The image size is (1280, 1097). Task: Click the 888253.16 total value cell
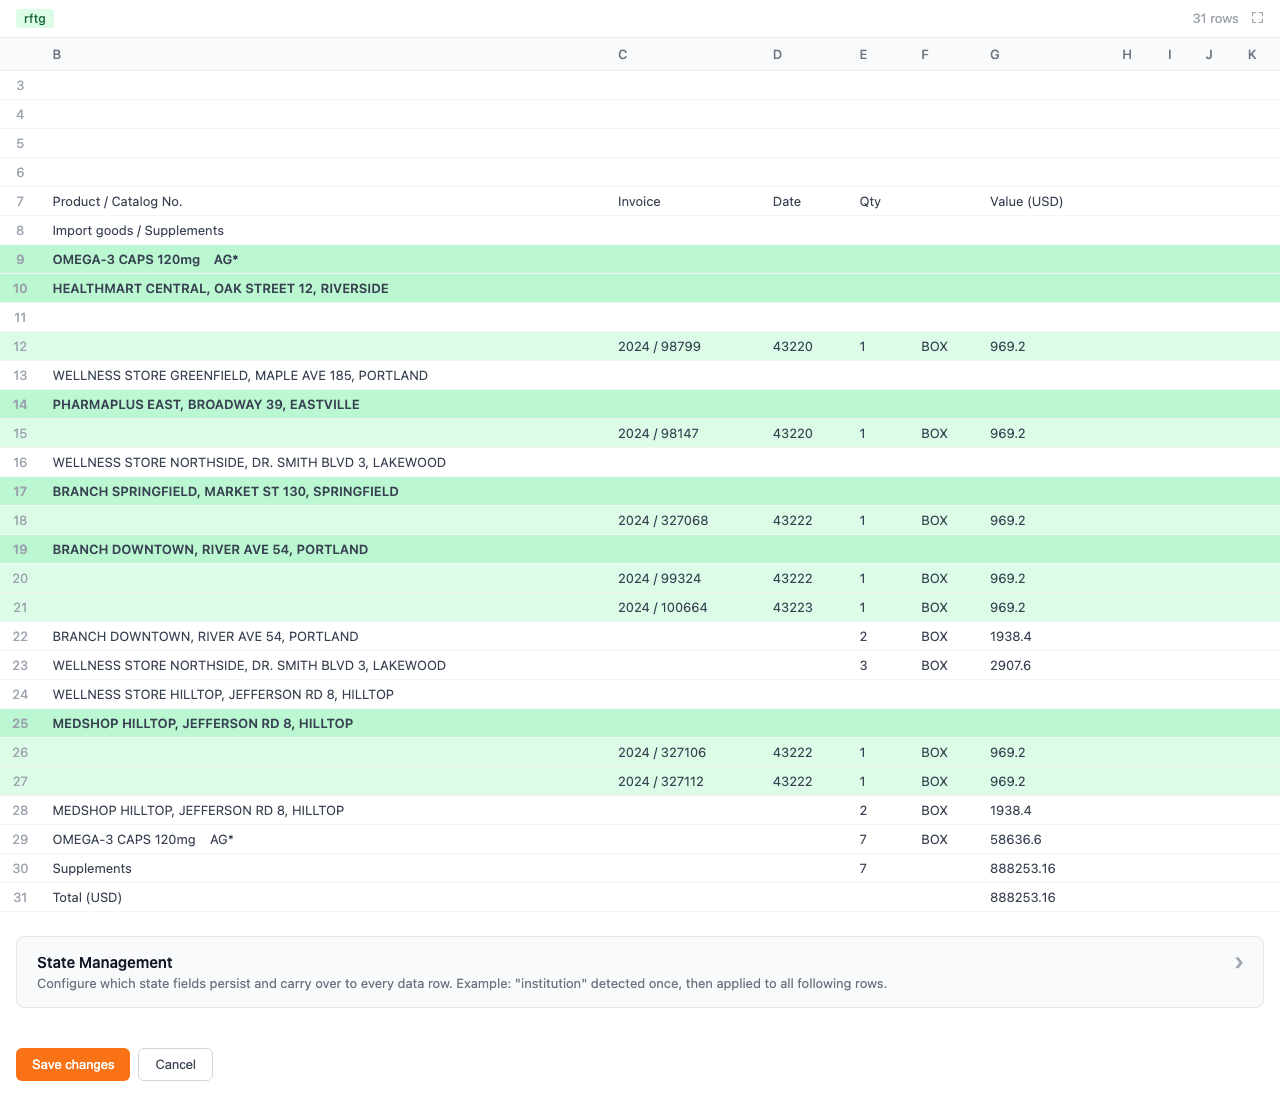pyautogui.click(x=1023, y=897)
